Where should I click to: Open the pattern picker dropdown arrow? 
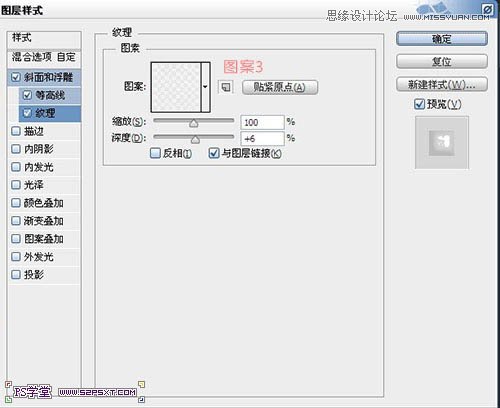tap(205, 87)
